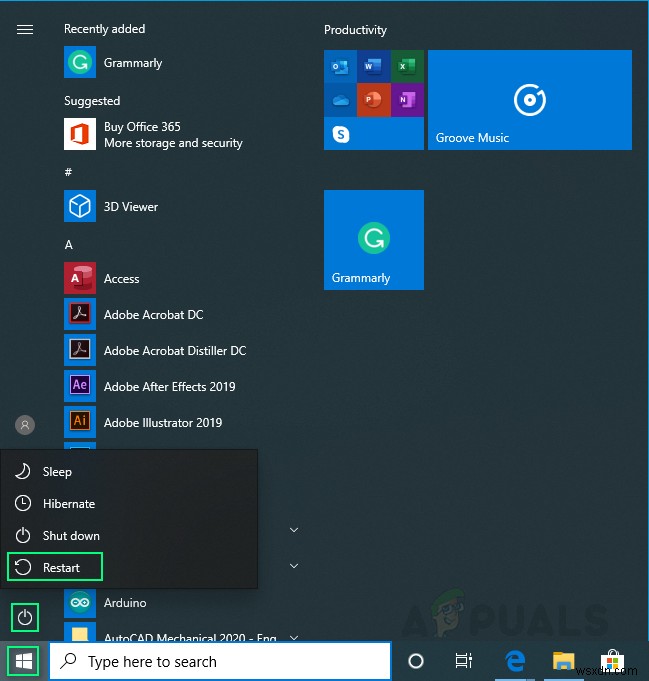Open Cortana from the taskbar circle icon
Screen dimensions: 649x681
pyautogui.click(x=416, y=661)
